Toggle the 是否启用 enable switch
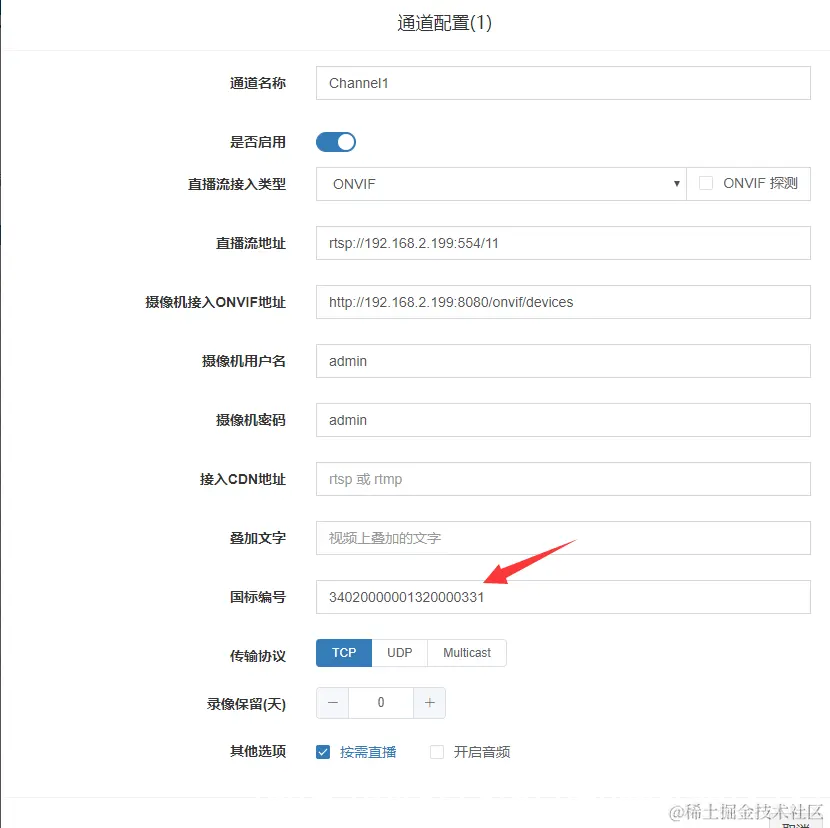 coord(335,142)
